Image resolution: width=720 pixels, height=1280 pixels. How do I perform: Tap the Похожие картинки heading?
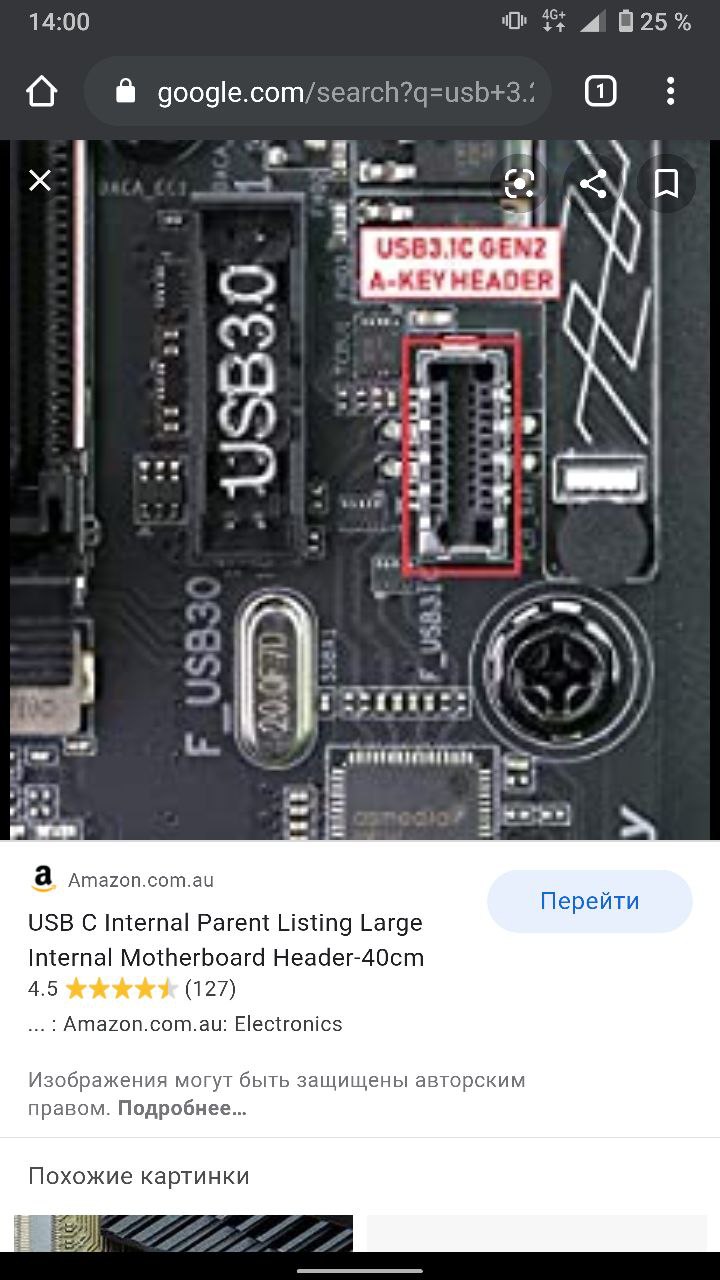coord(139,1176)
